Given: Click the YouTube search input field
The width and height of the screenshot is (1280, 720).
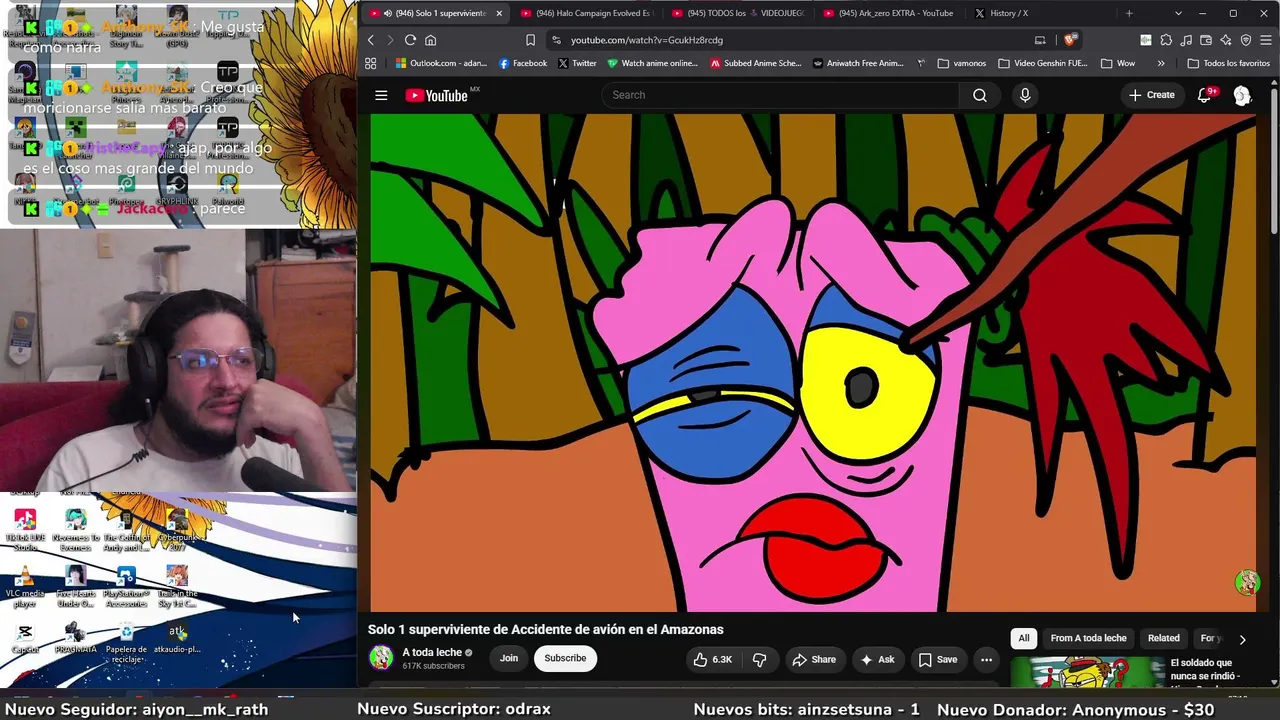Looking at the screenshot, I should click(780, 95).
